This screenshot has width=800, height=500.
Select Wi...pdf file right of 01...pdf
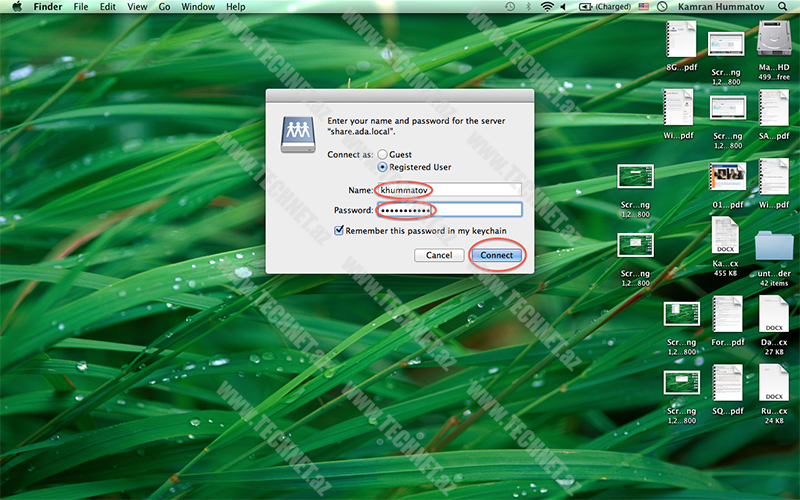(x=773, y=177)
